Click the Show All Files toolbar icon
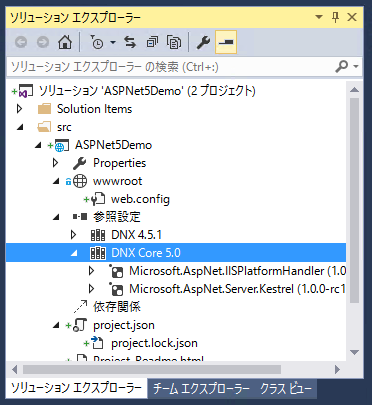This screenshot has height=405, width=372. (x=174, y=42)
